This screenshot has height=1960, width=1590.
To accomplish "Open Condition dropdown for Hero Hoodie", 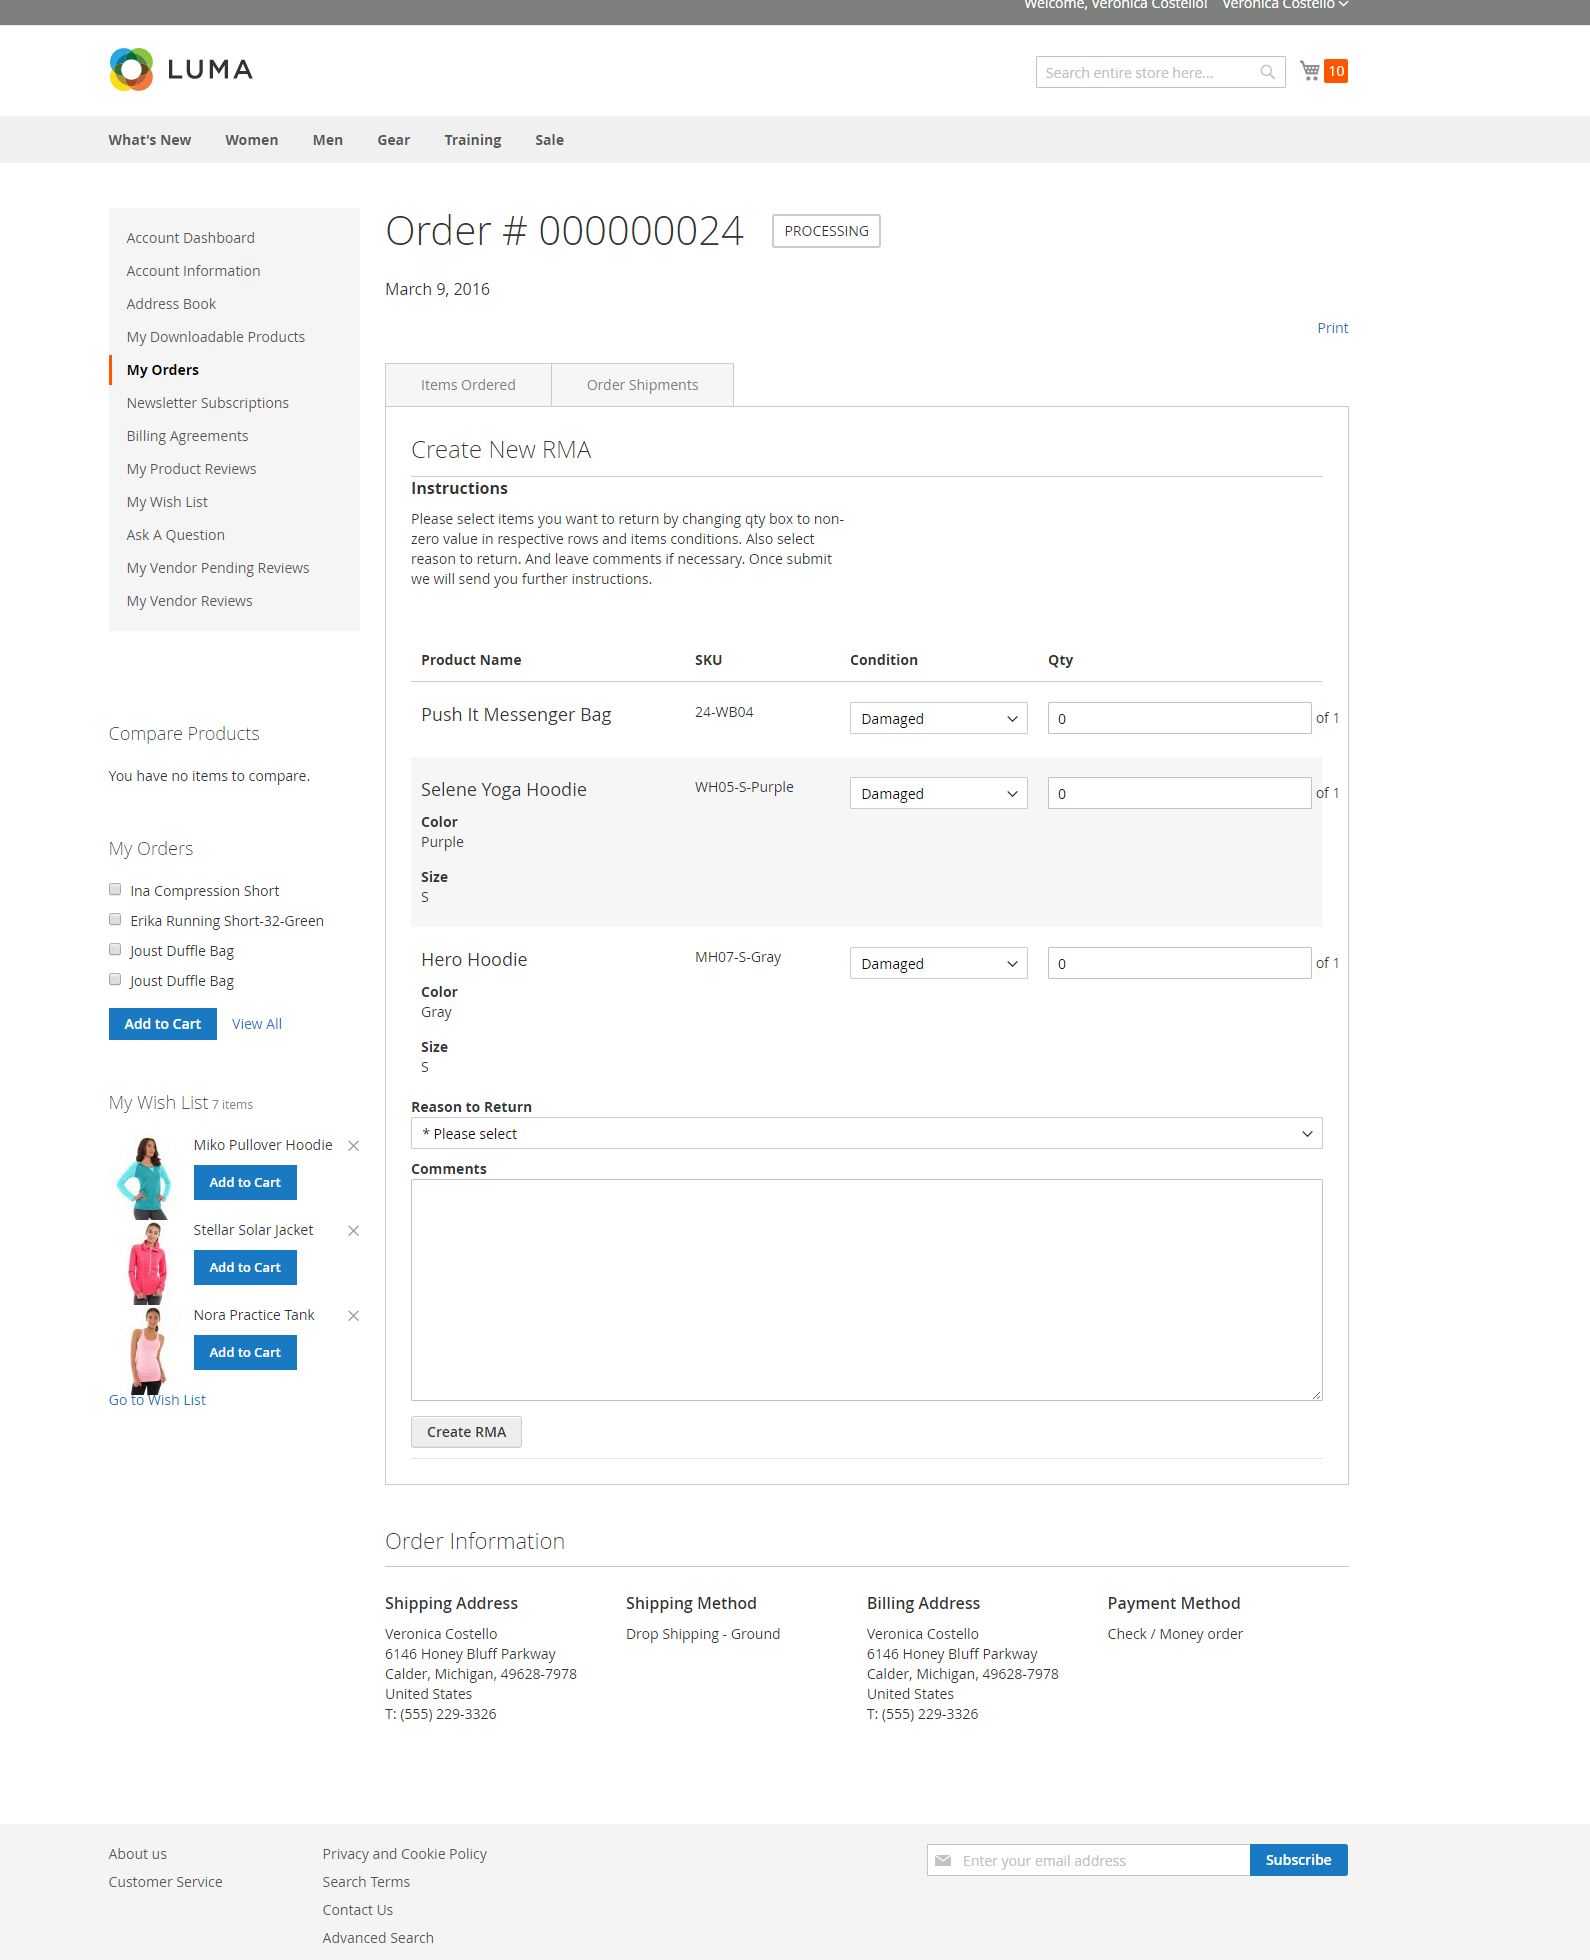I will [938, 963].
